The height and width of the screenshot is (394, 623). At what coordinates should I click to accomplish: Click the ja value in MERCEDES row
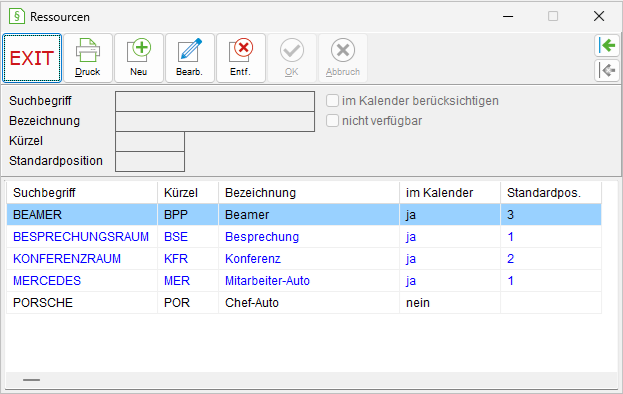click(x=450, y=281)
